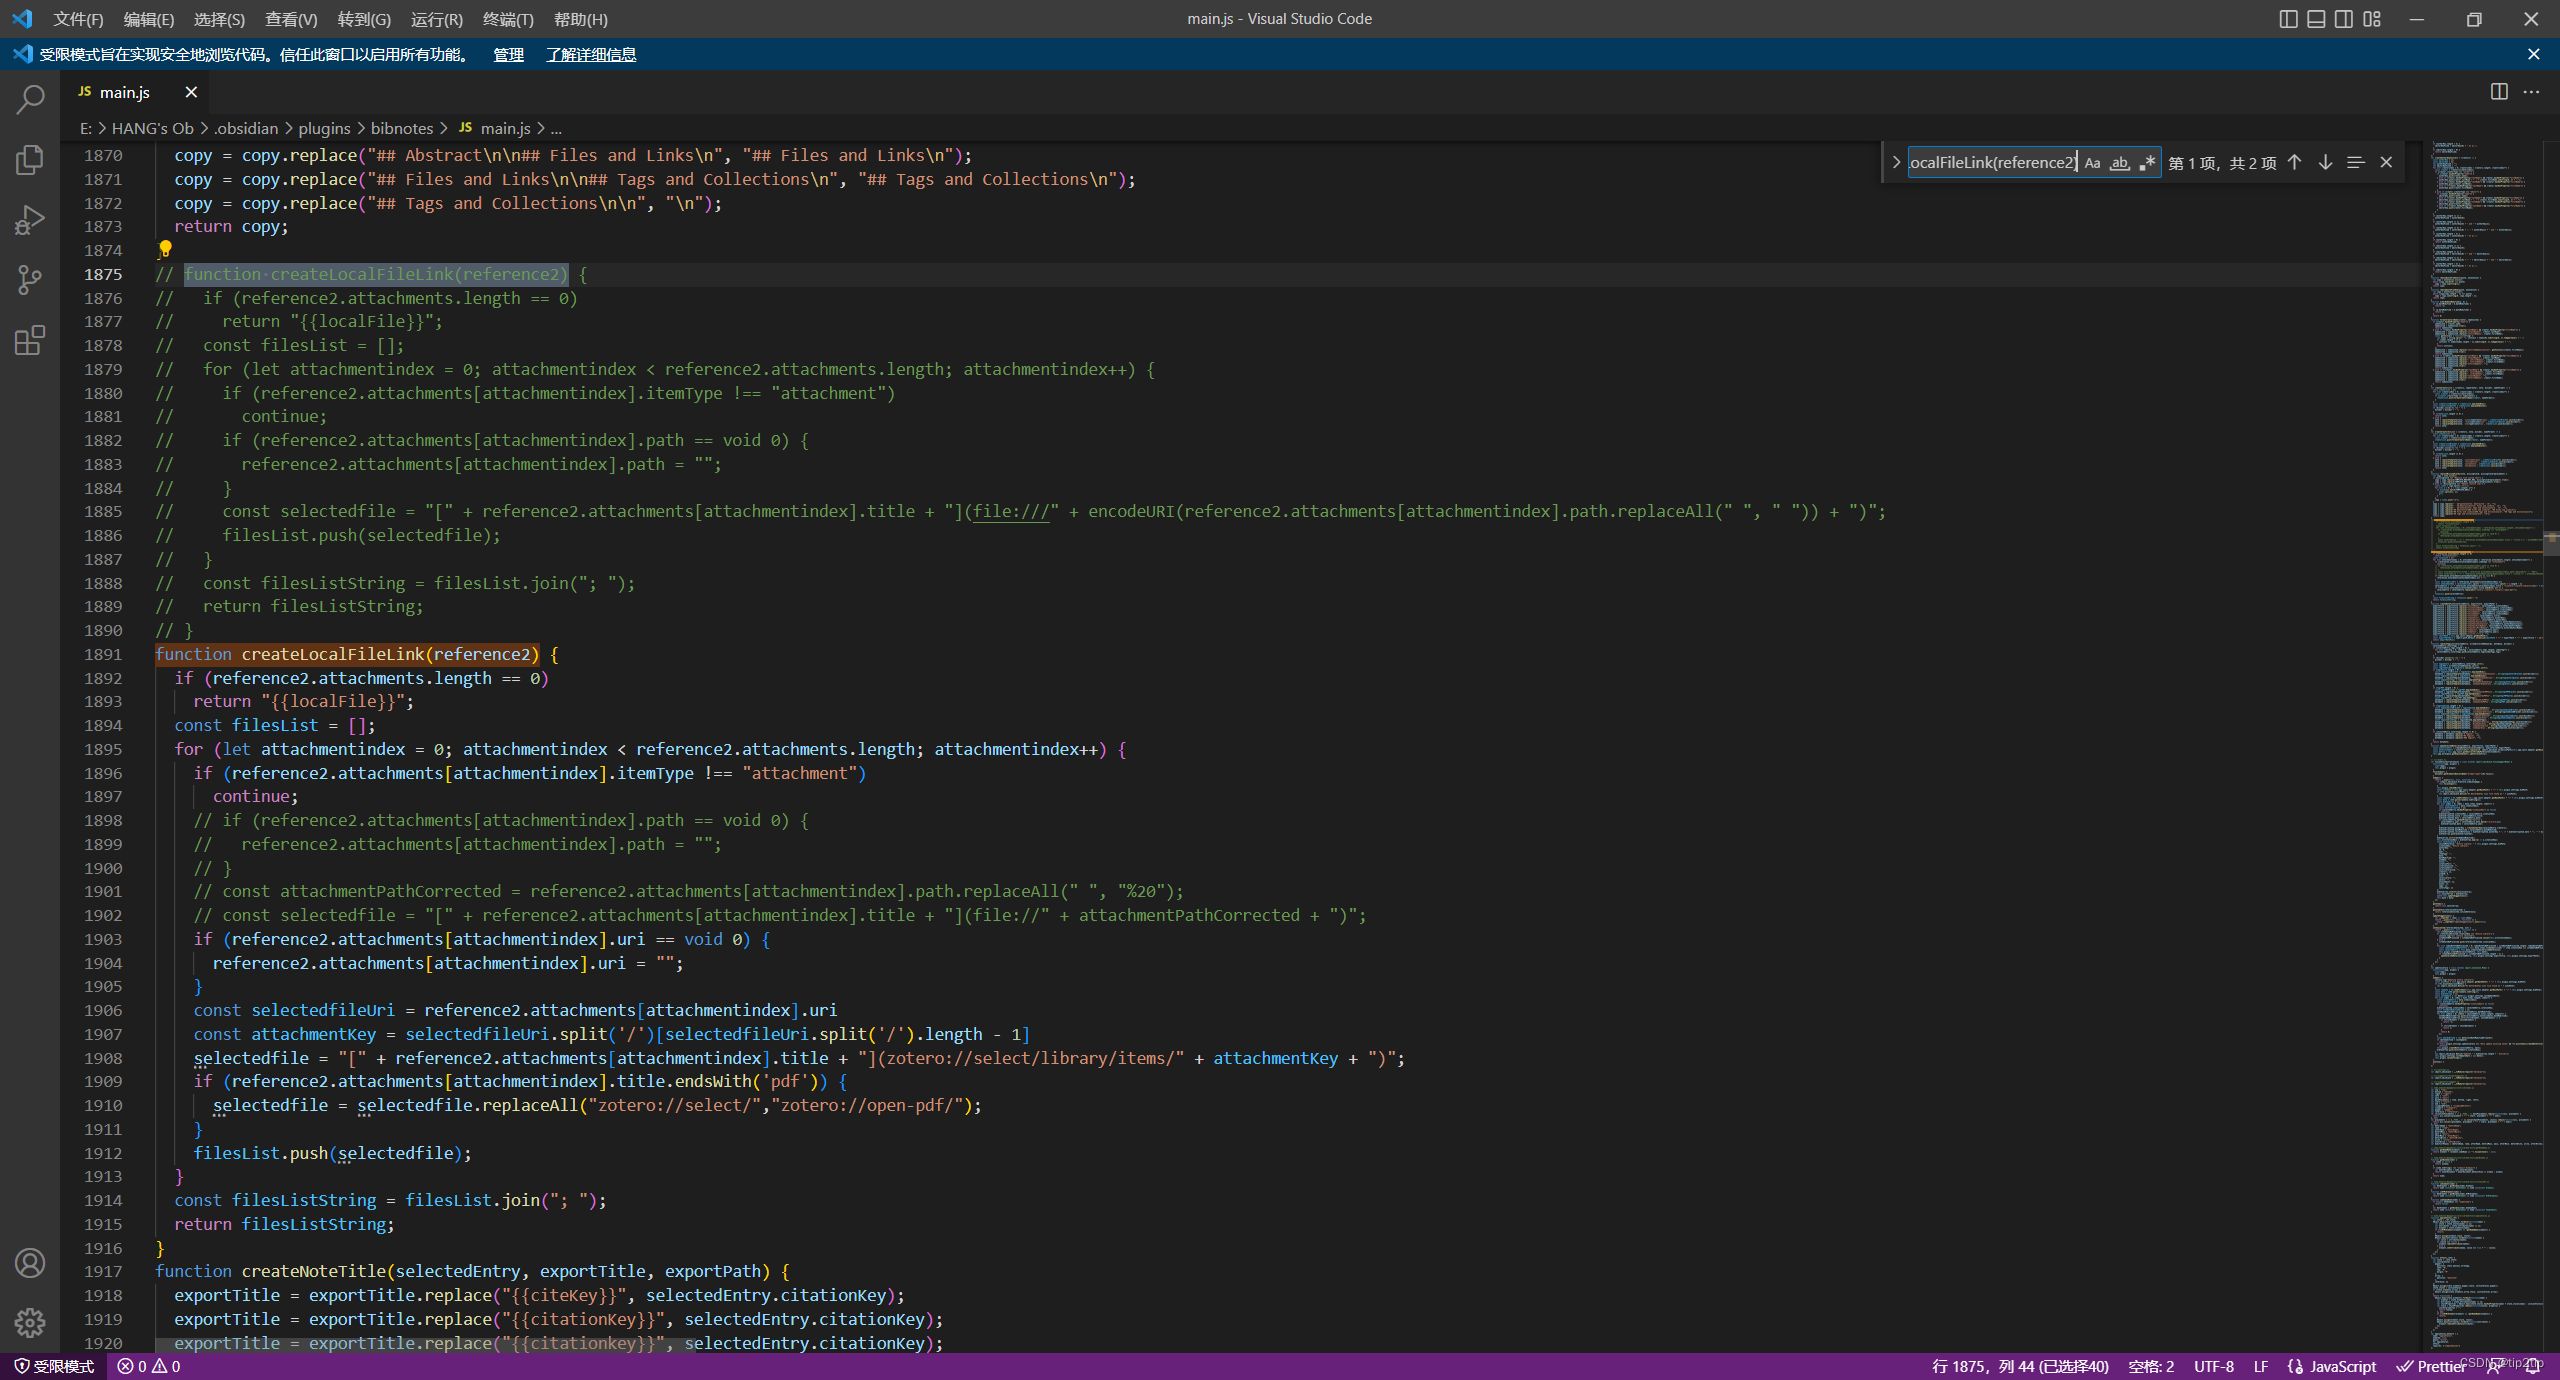Split the editor to the right

(2499, 92)
